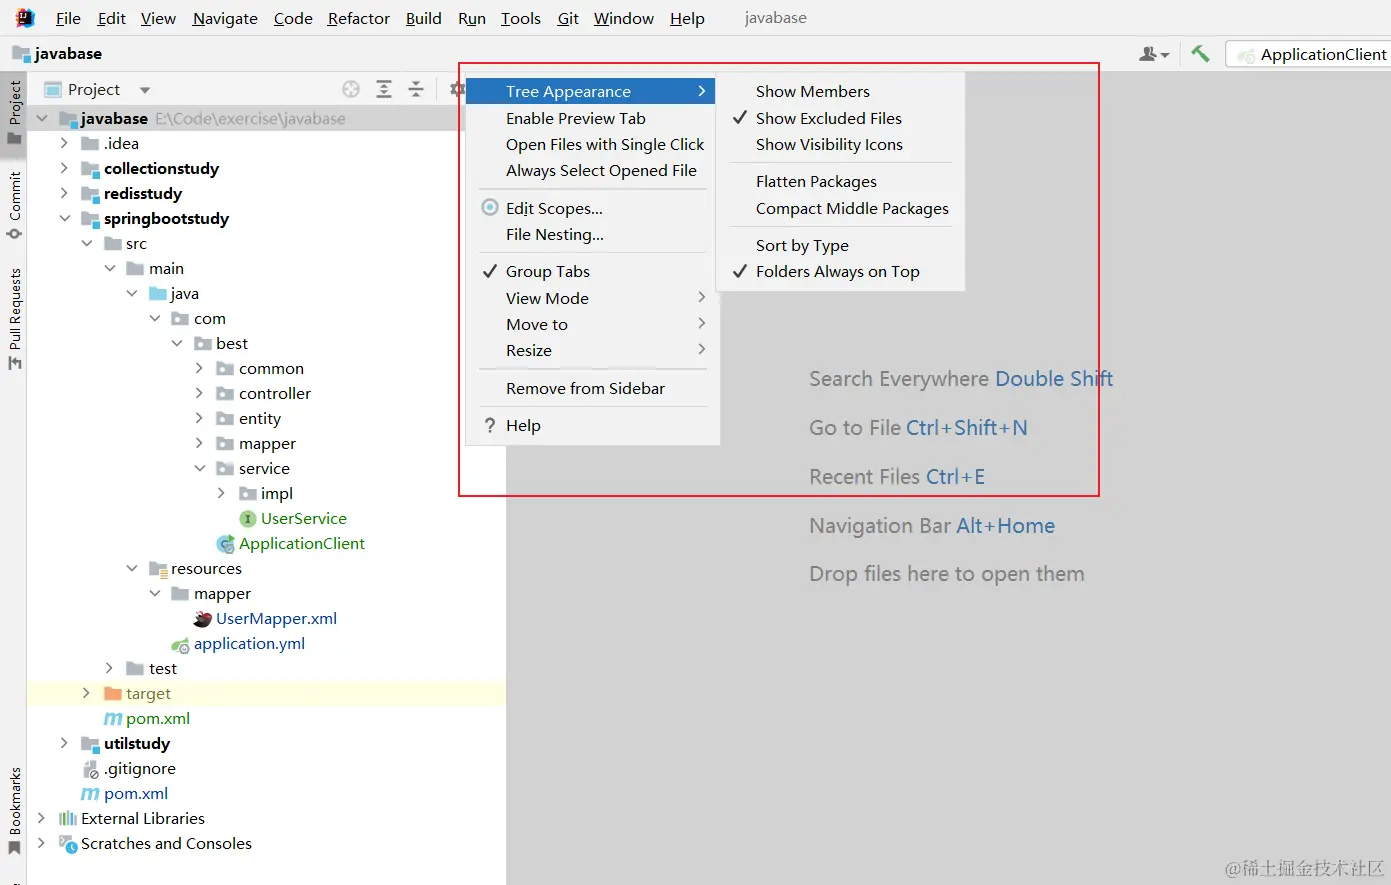Open the Git menu
The height and width of the screenshot is (885, 1391).
click(x=568, y=18)
